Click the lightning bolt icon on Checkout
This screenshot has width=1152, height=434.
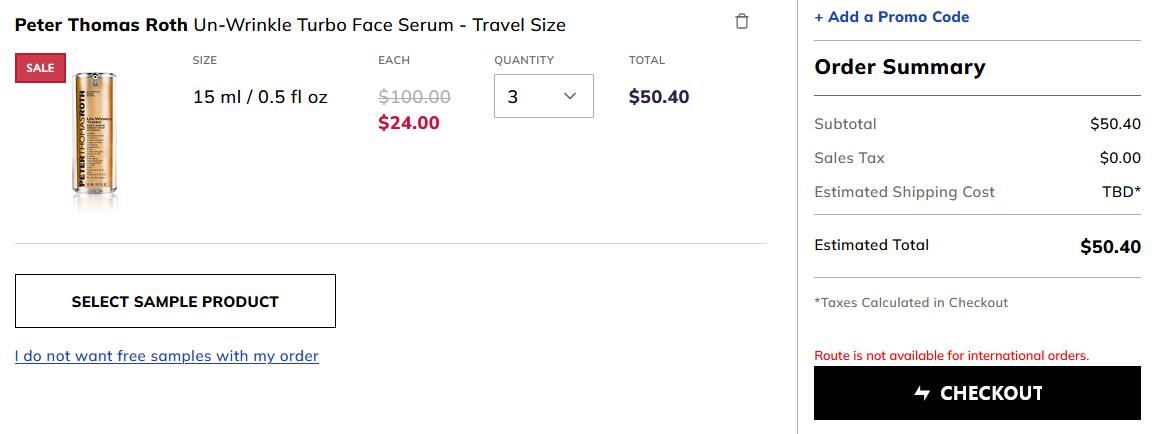click(x=922, y=394)
